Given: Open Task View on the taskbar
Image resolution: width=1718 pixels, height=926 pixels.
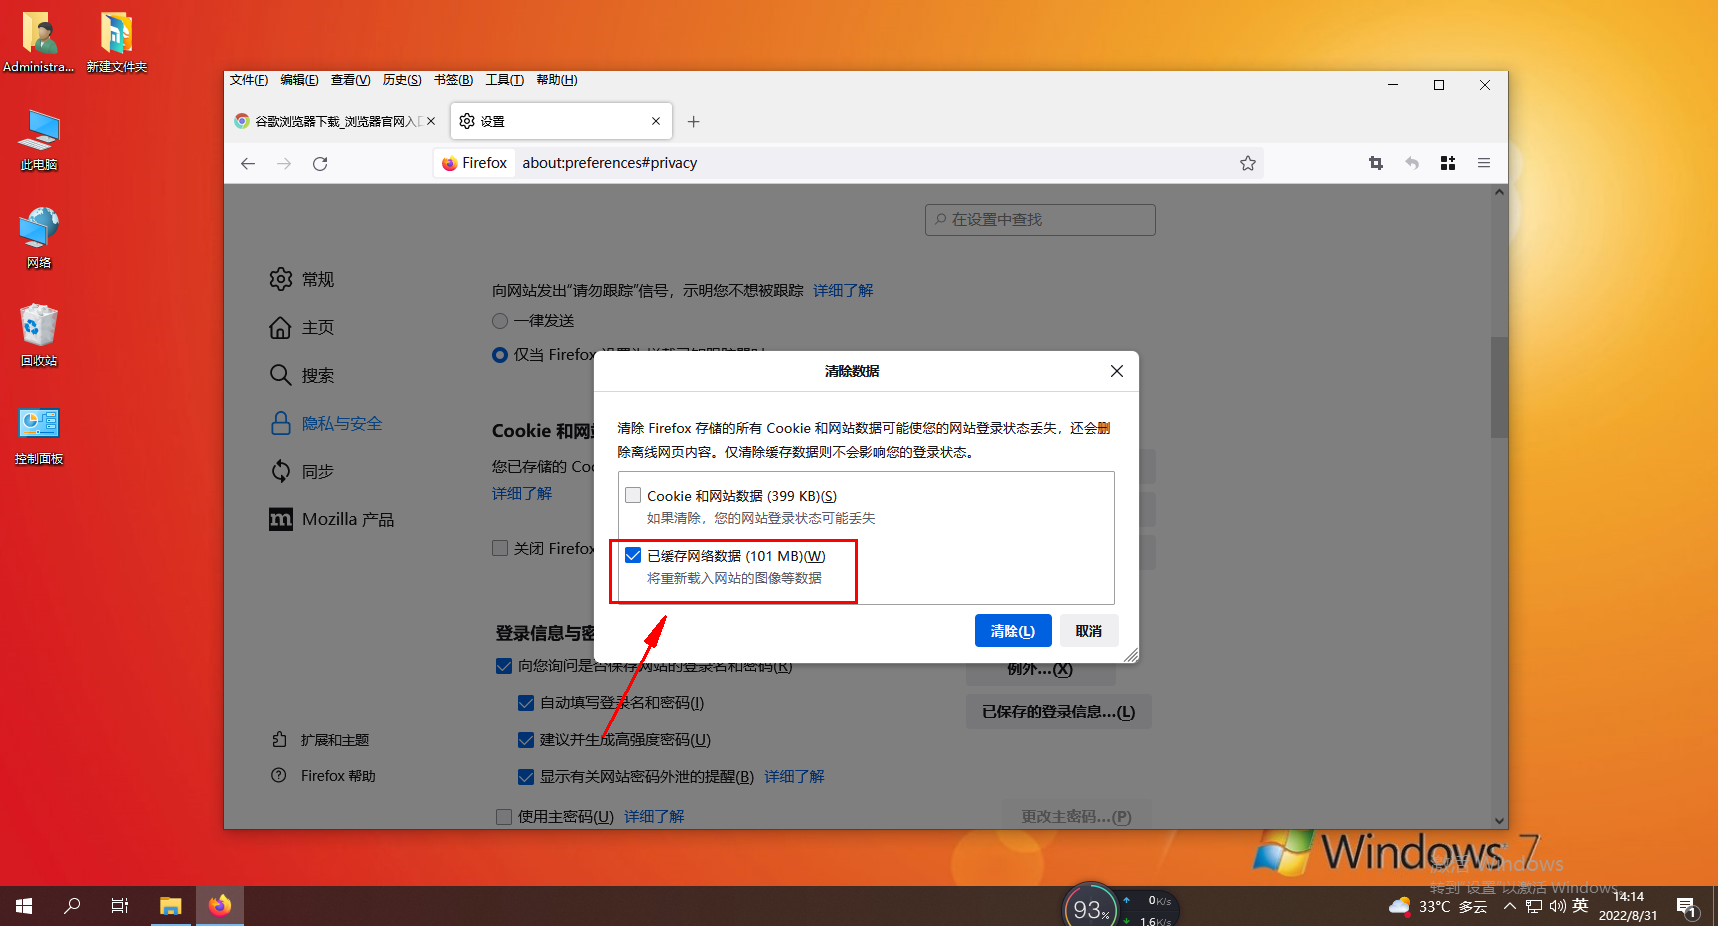Looking at the screenshot, I should pos(120,906).
